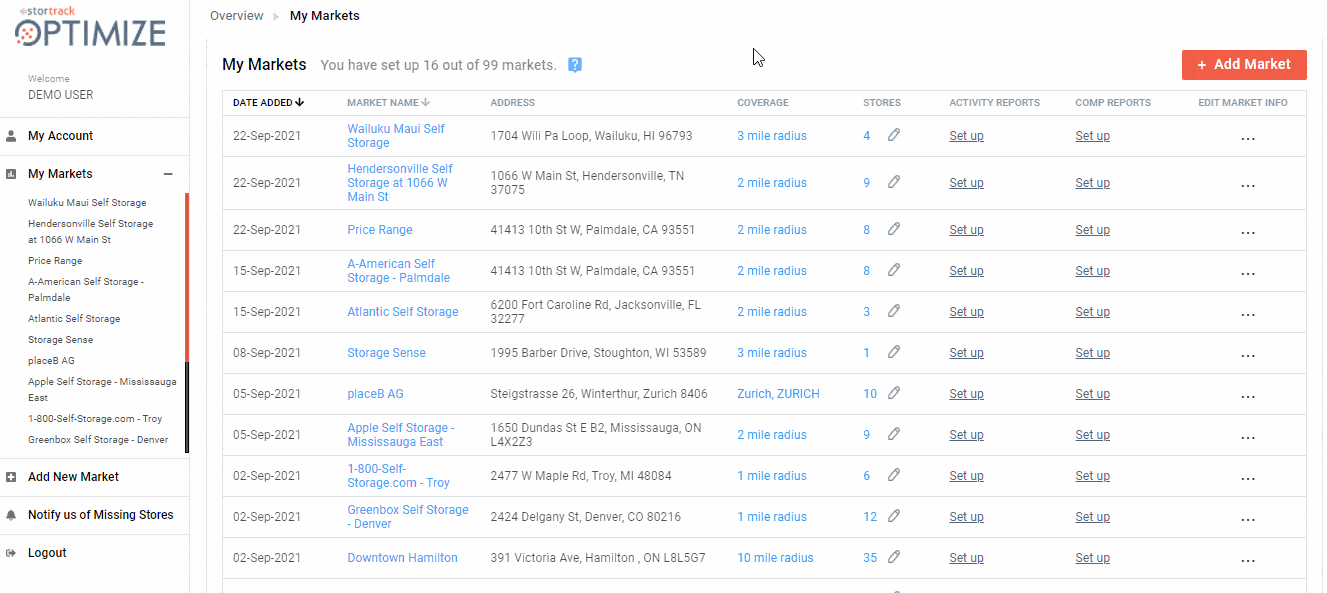This screenshot has height=593, width=1327.
Task: Open three-dot menu for Hendersonville Self Storage
Action: (1247, 186)
